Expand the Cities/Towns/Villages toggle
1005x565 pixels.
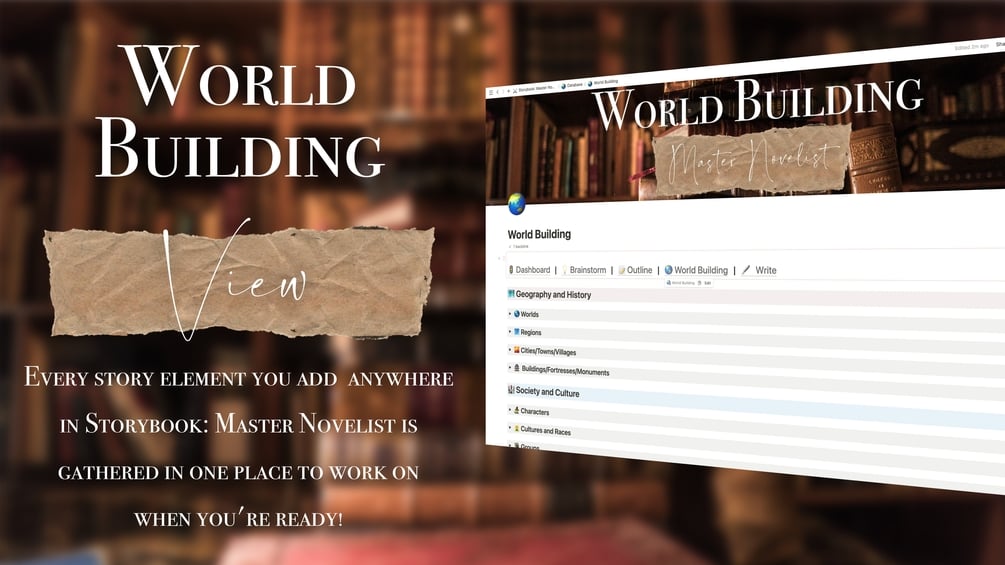pos(510,350)
